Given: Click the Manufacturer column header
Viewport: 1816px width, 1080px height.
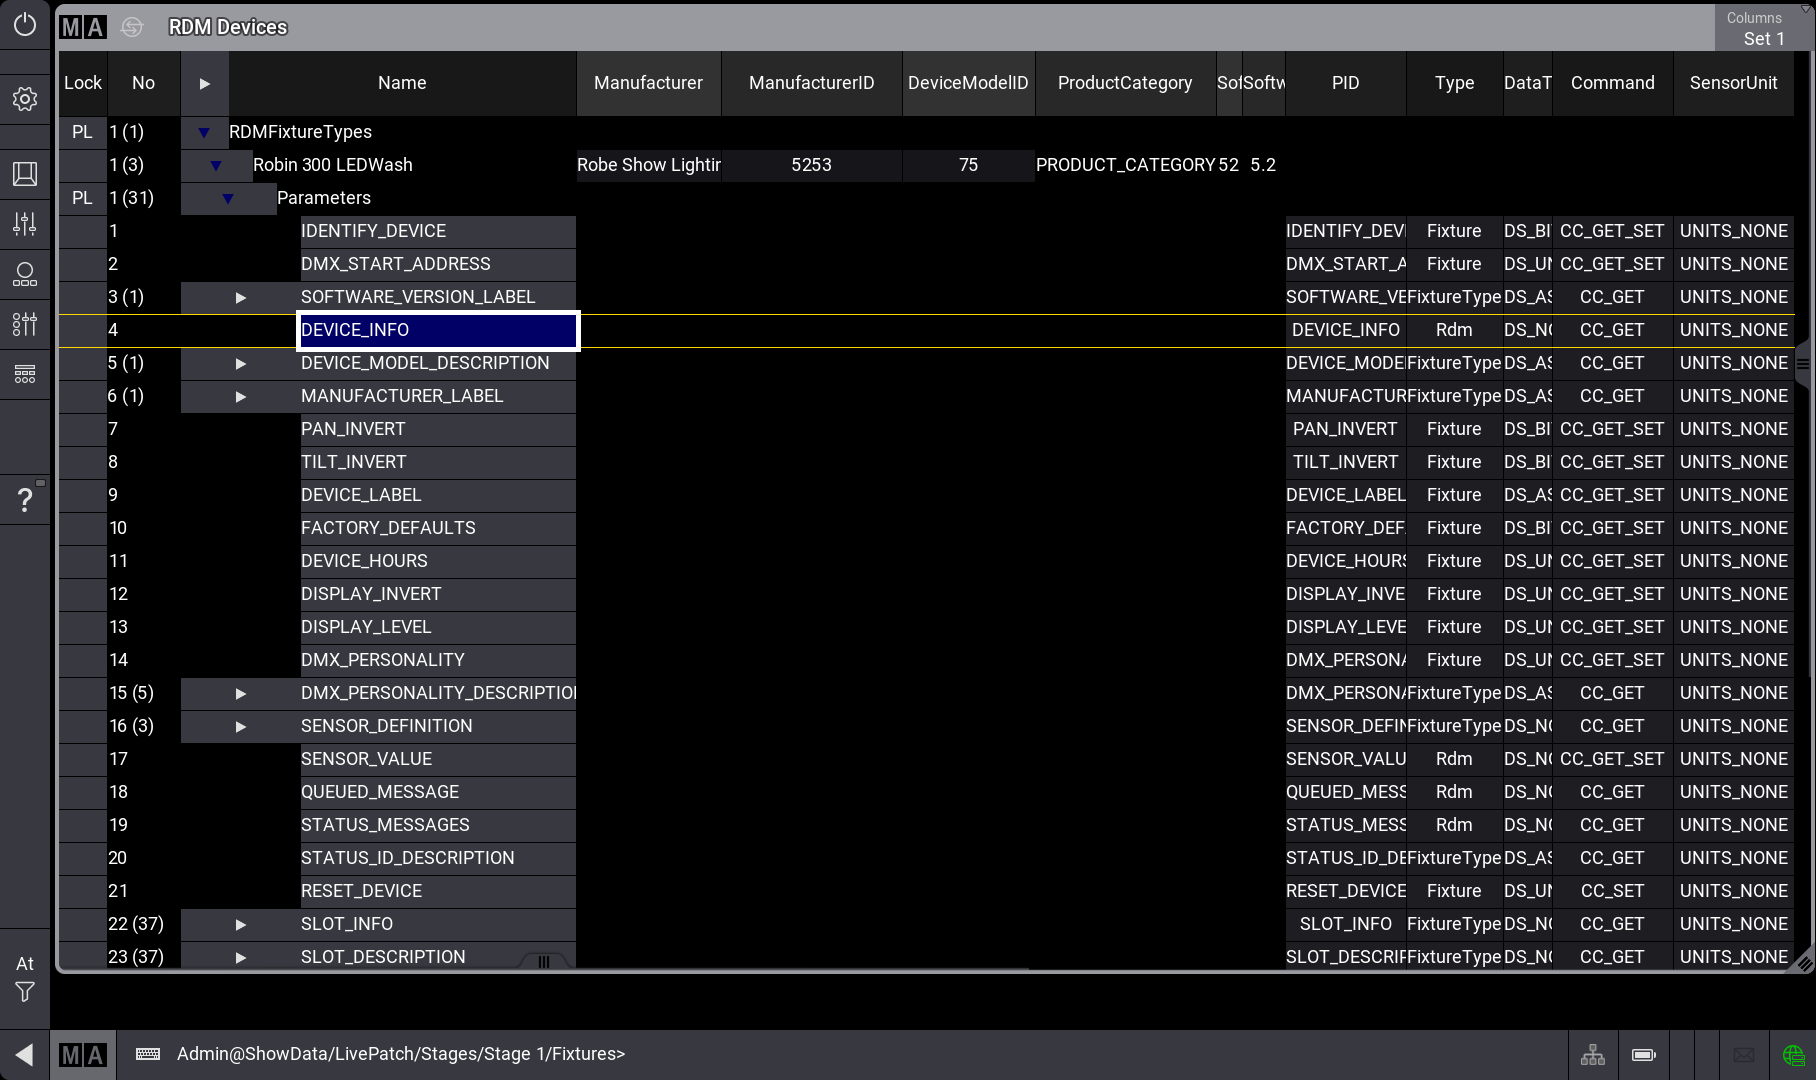Looking at the screenshot, I should coord(648,83).
